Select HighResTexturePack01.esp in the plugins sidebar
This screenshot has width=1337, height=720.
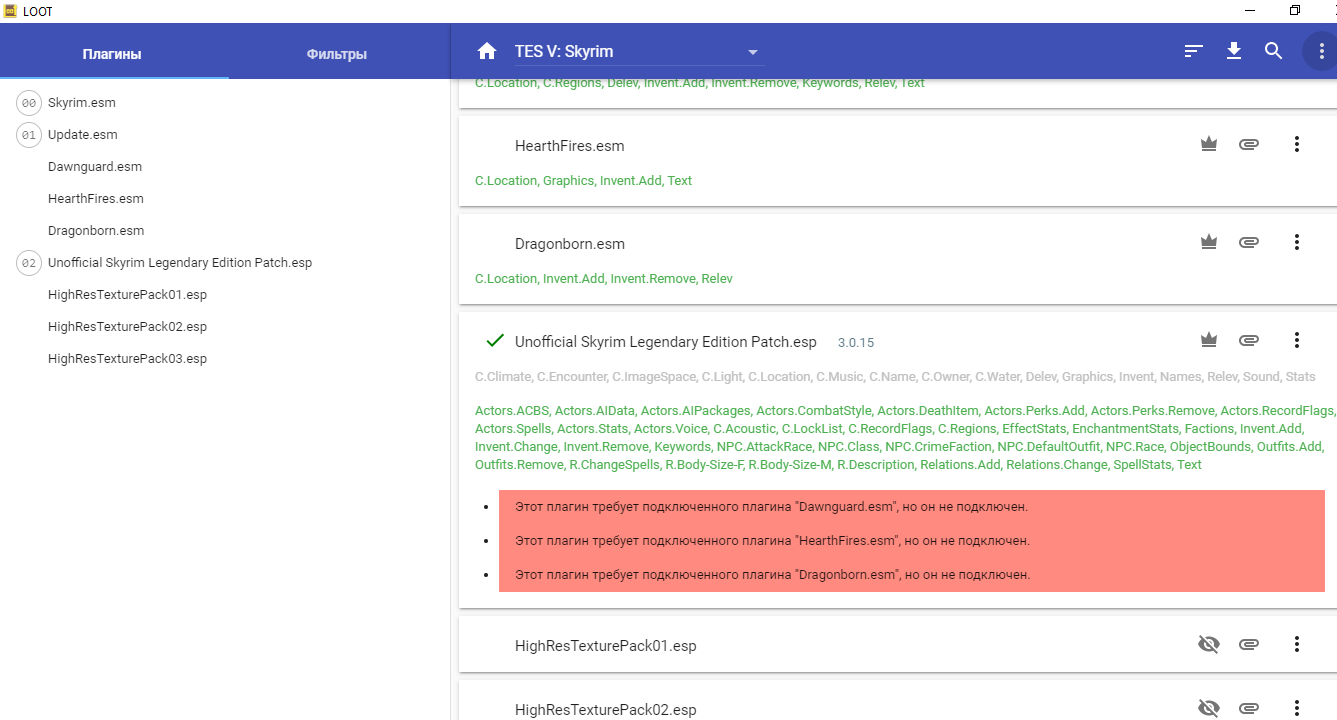click(x=127, y=295)
